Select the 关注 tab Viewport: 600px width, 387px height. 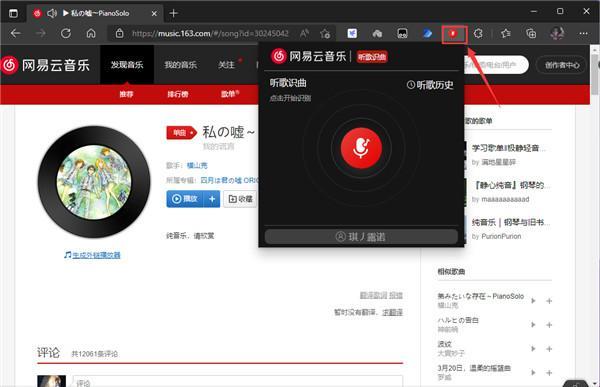click(226, 65)
